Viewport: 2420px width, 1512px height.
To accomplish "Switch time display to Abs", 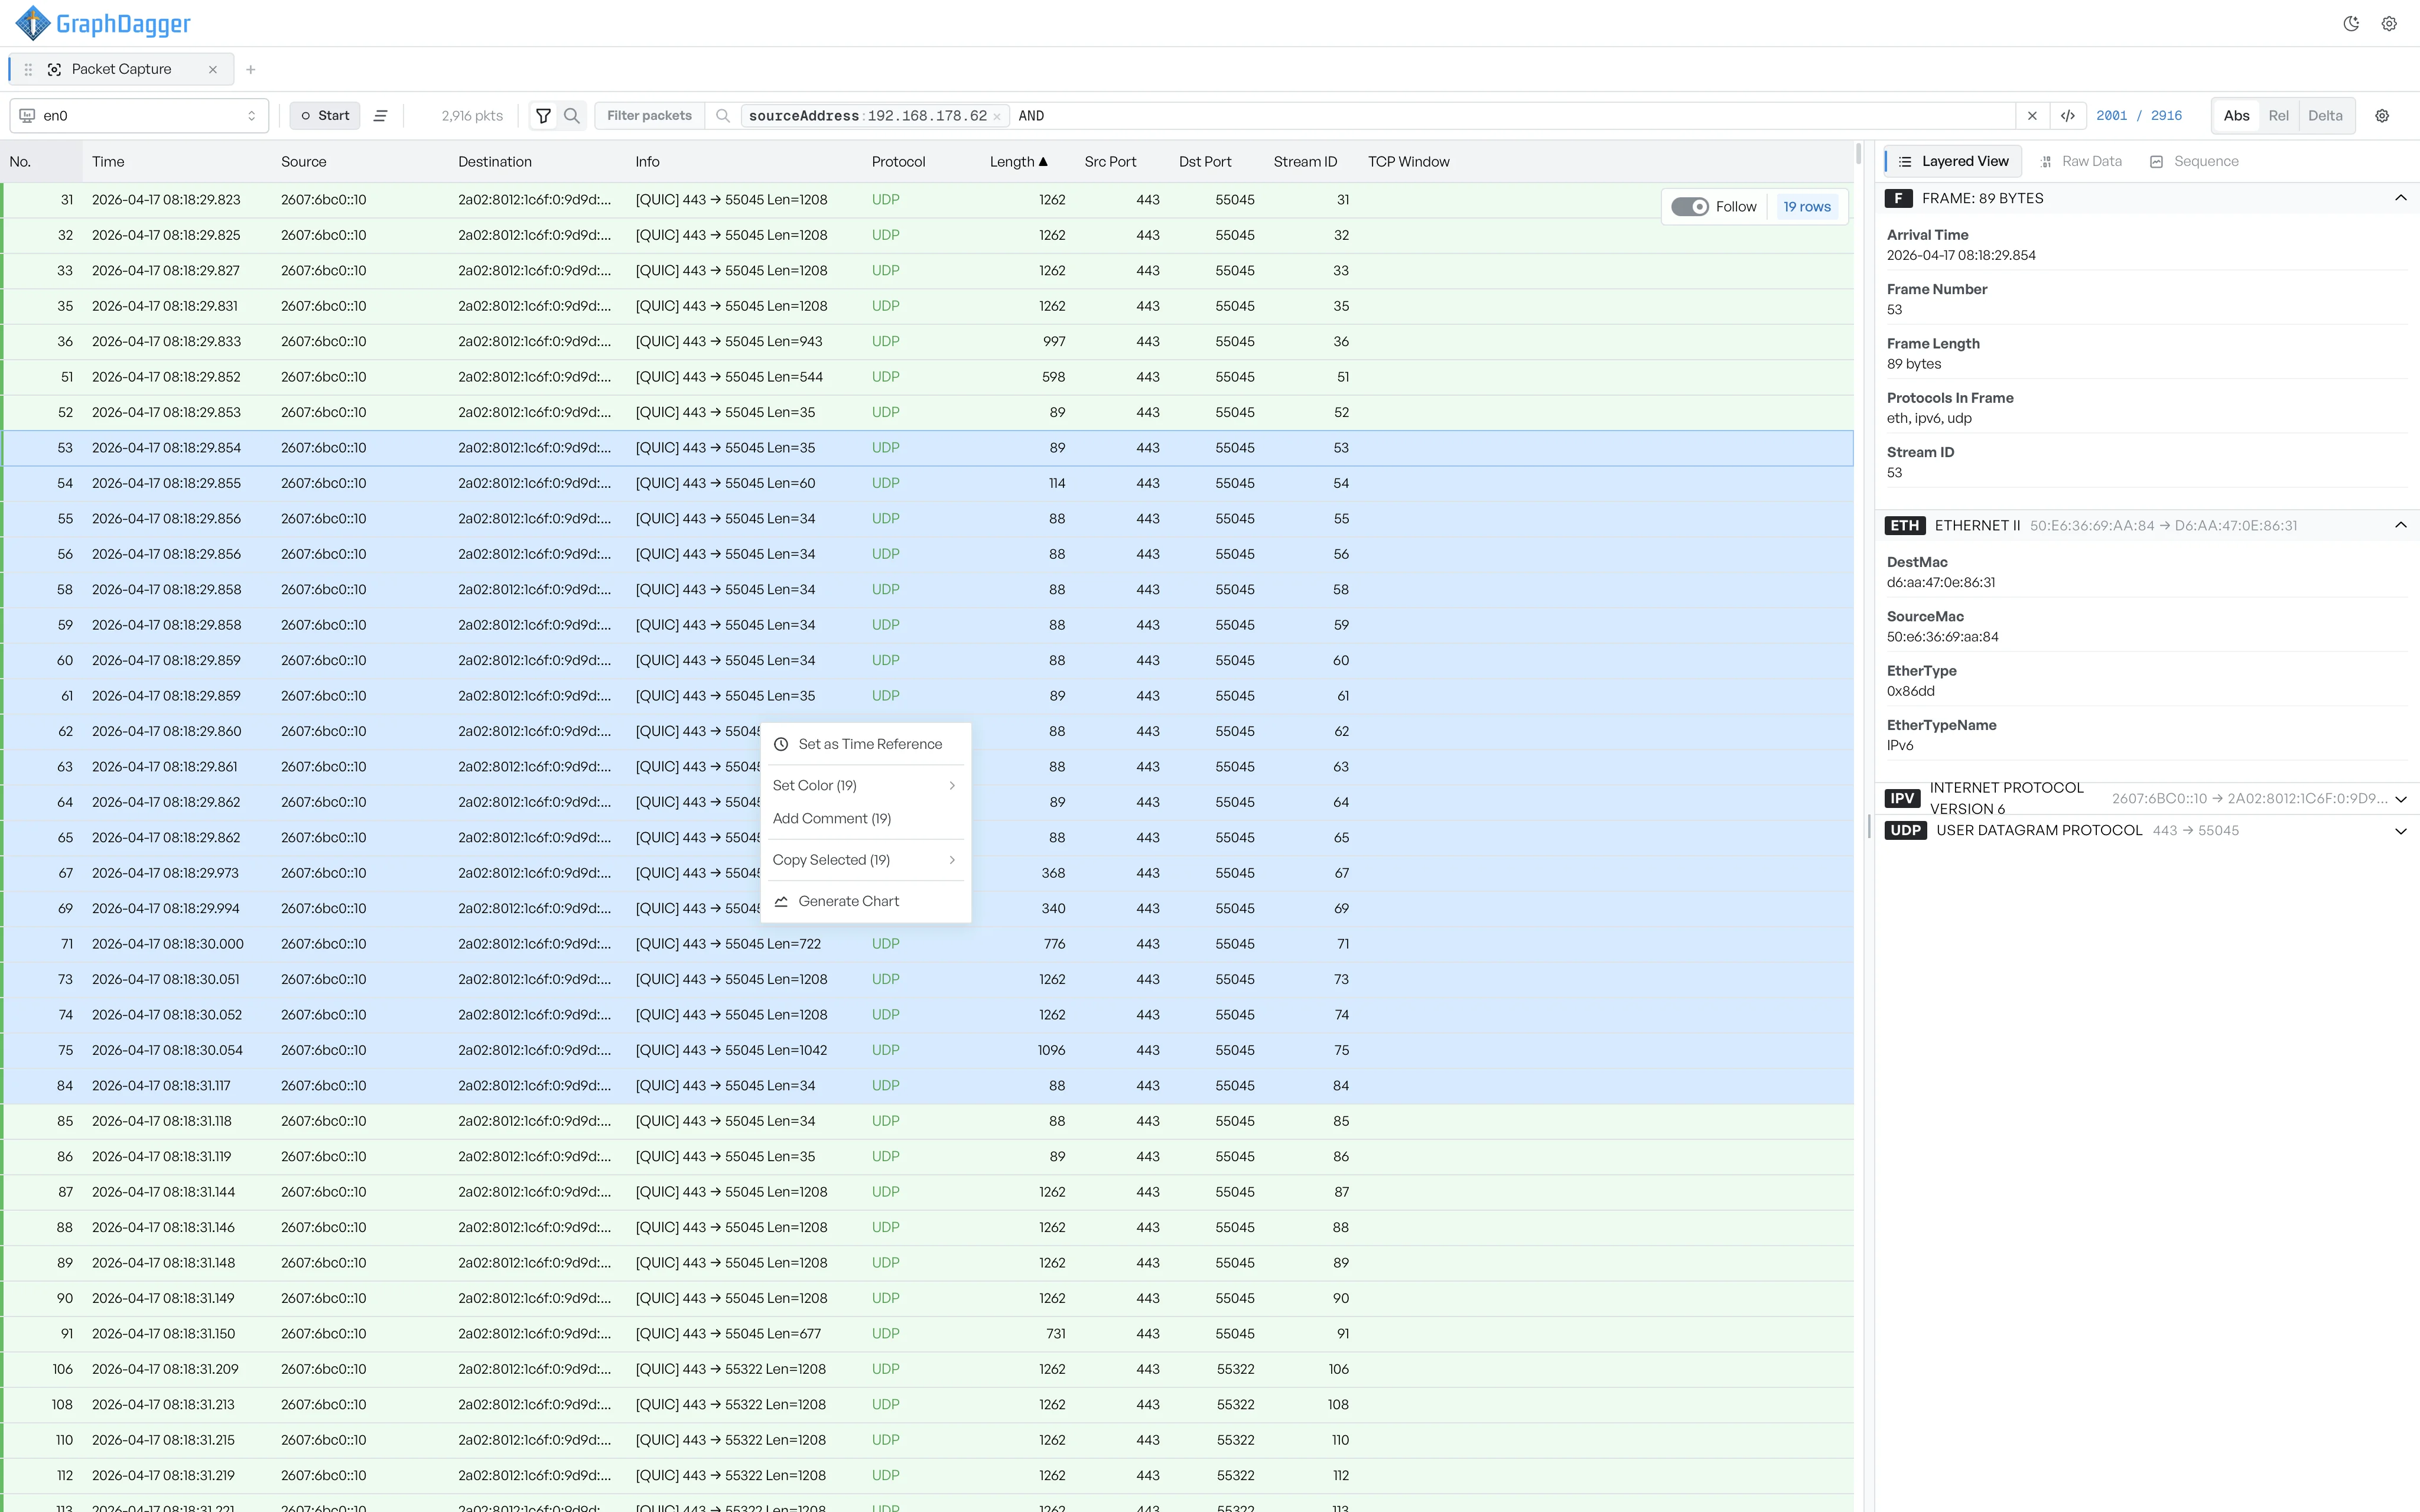I will click(x=2236, y=116).
